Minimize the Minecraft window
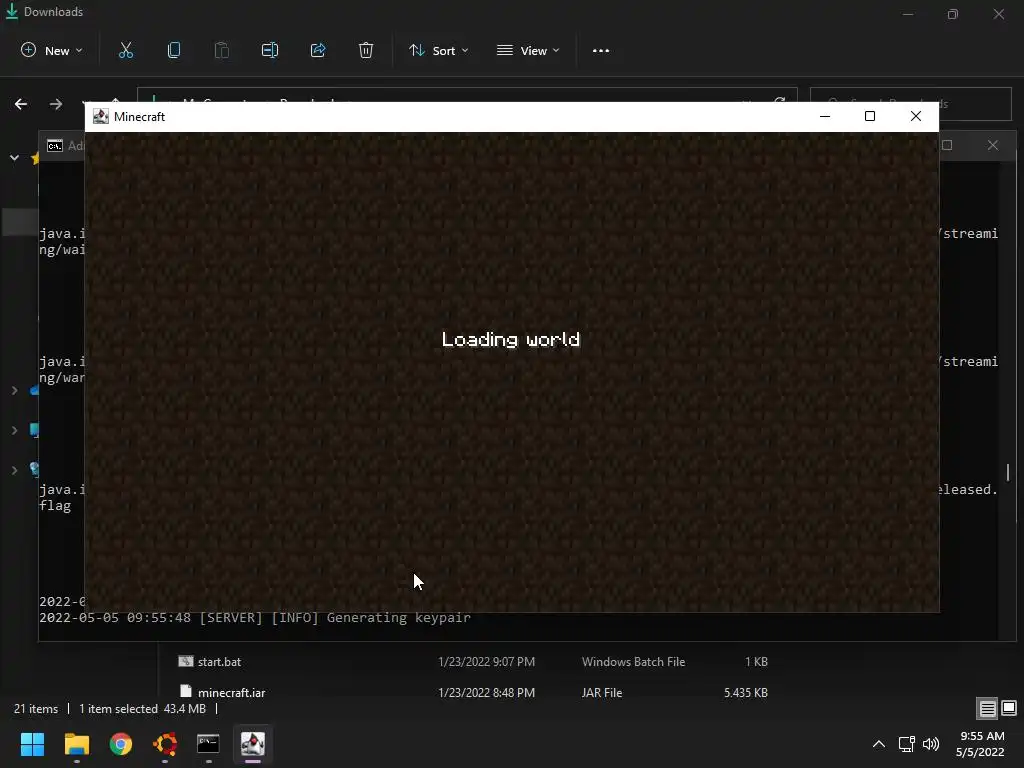The image size is (1024, 768). (x=825, y=116)
